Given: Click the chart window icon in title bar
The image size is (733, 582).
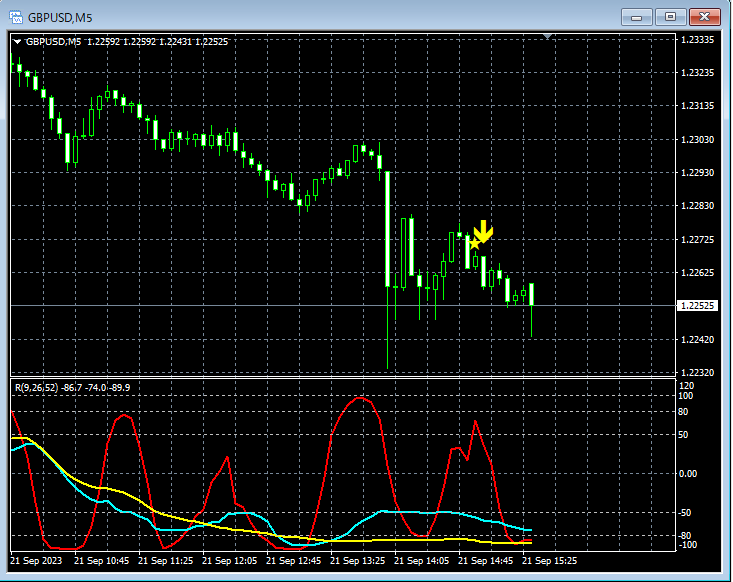Looking at the screenshot, I should (15, 17).
